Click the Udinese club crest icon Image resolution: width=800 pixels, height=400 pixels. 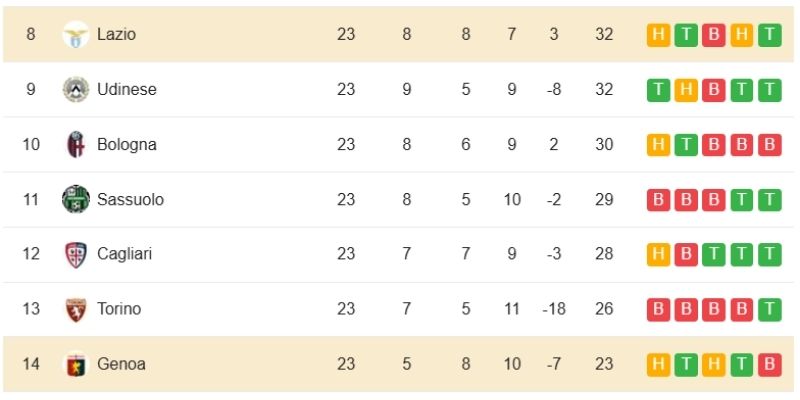(x=75, y=89)
